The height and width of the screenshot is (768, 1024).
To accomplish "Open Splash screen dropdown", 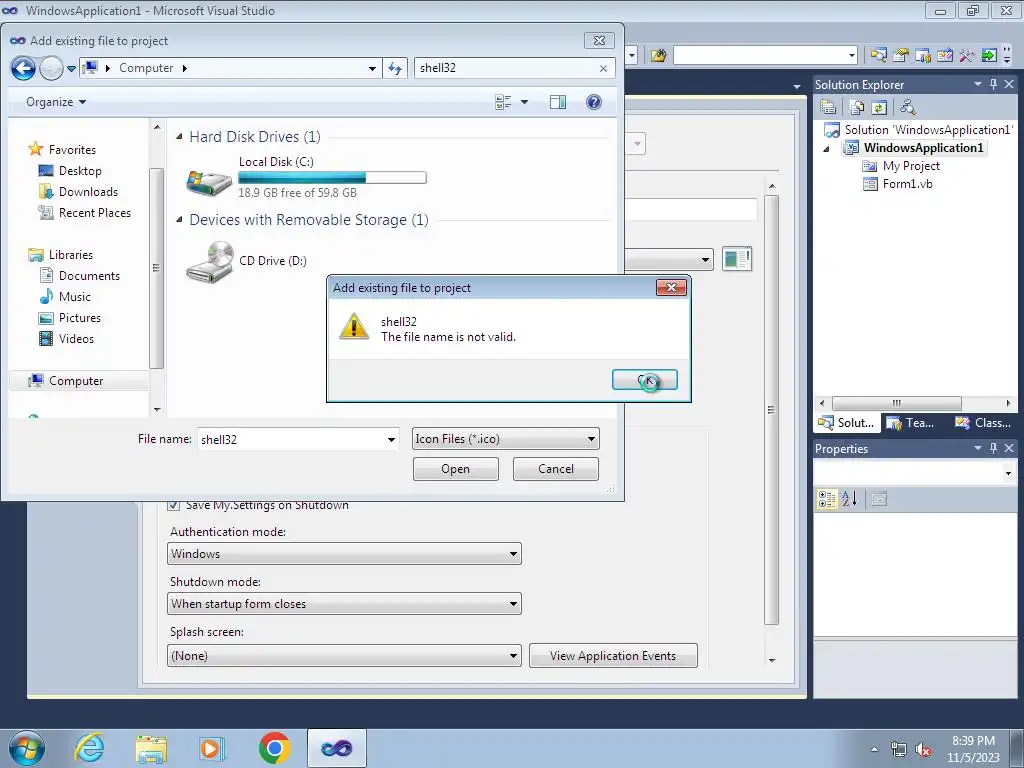I will (344, 656).
